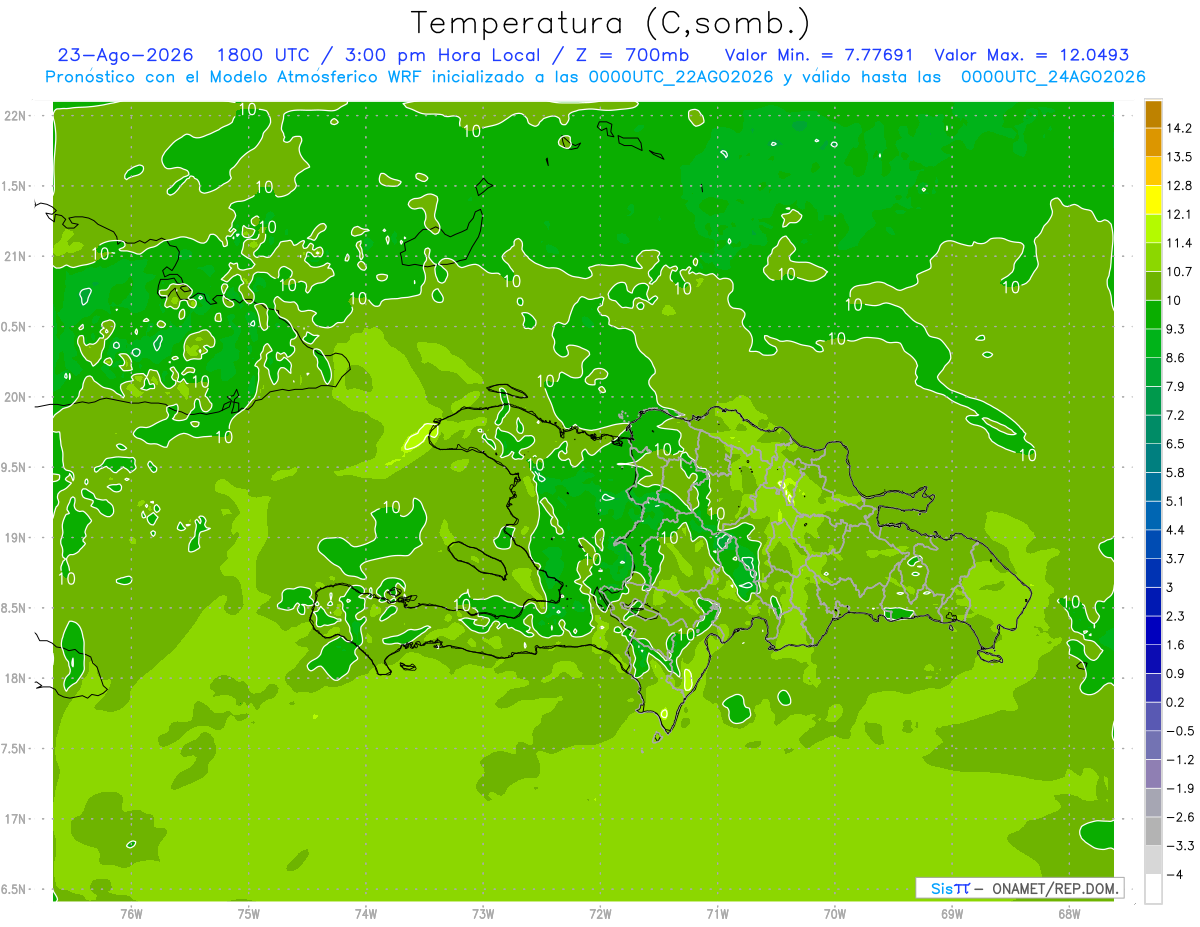The width and height of the screenshot is (1200, 927).
Task: Pick the bright yellow swatch between 12.1 and 12.8
Action: (1153, 200)
